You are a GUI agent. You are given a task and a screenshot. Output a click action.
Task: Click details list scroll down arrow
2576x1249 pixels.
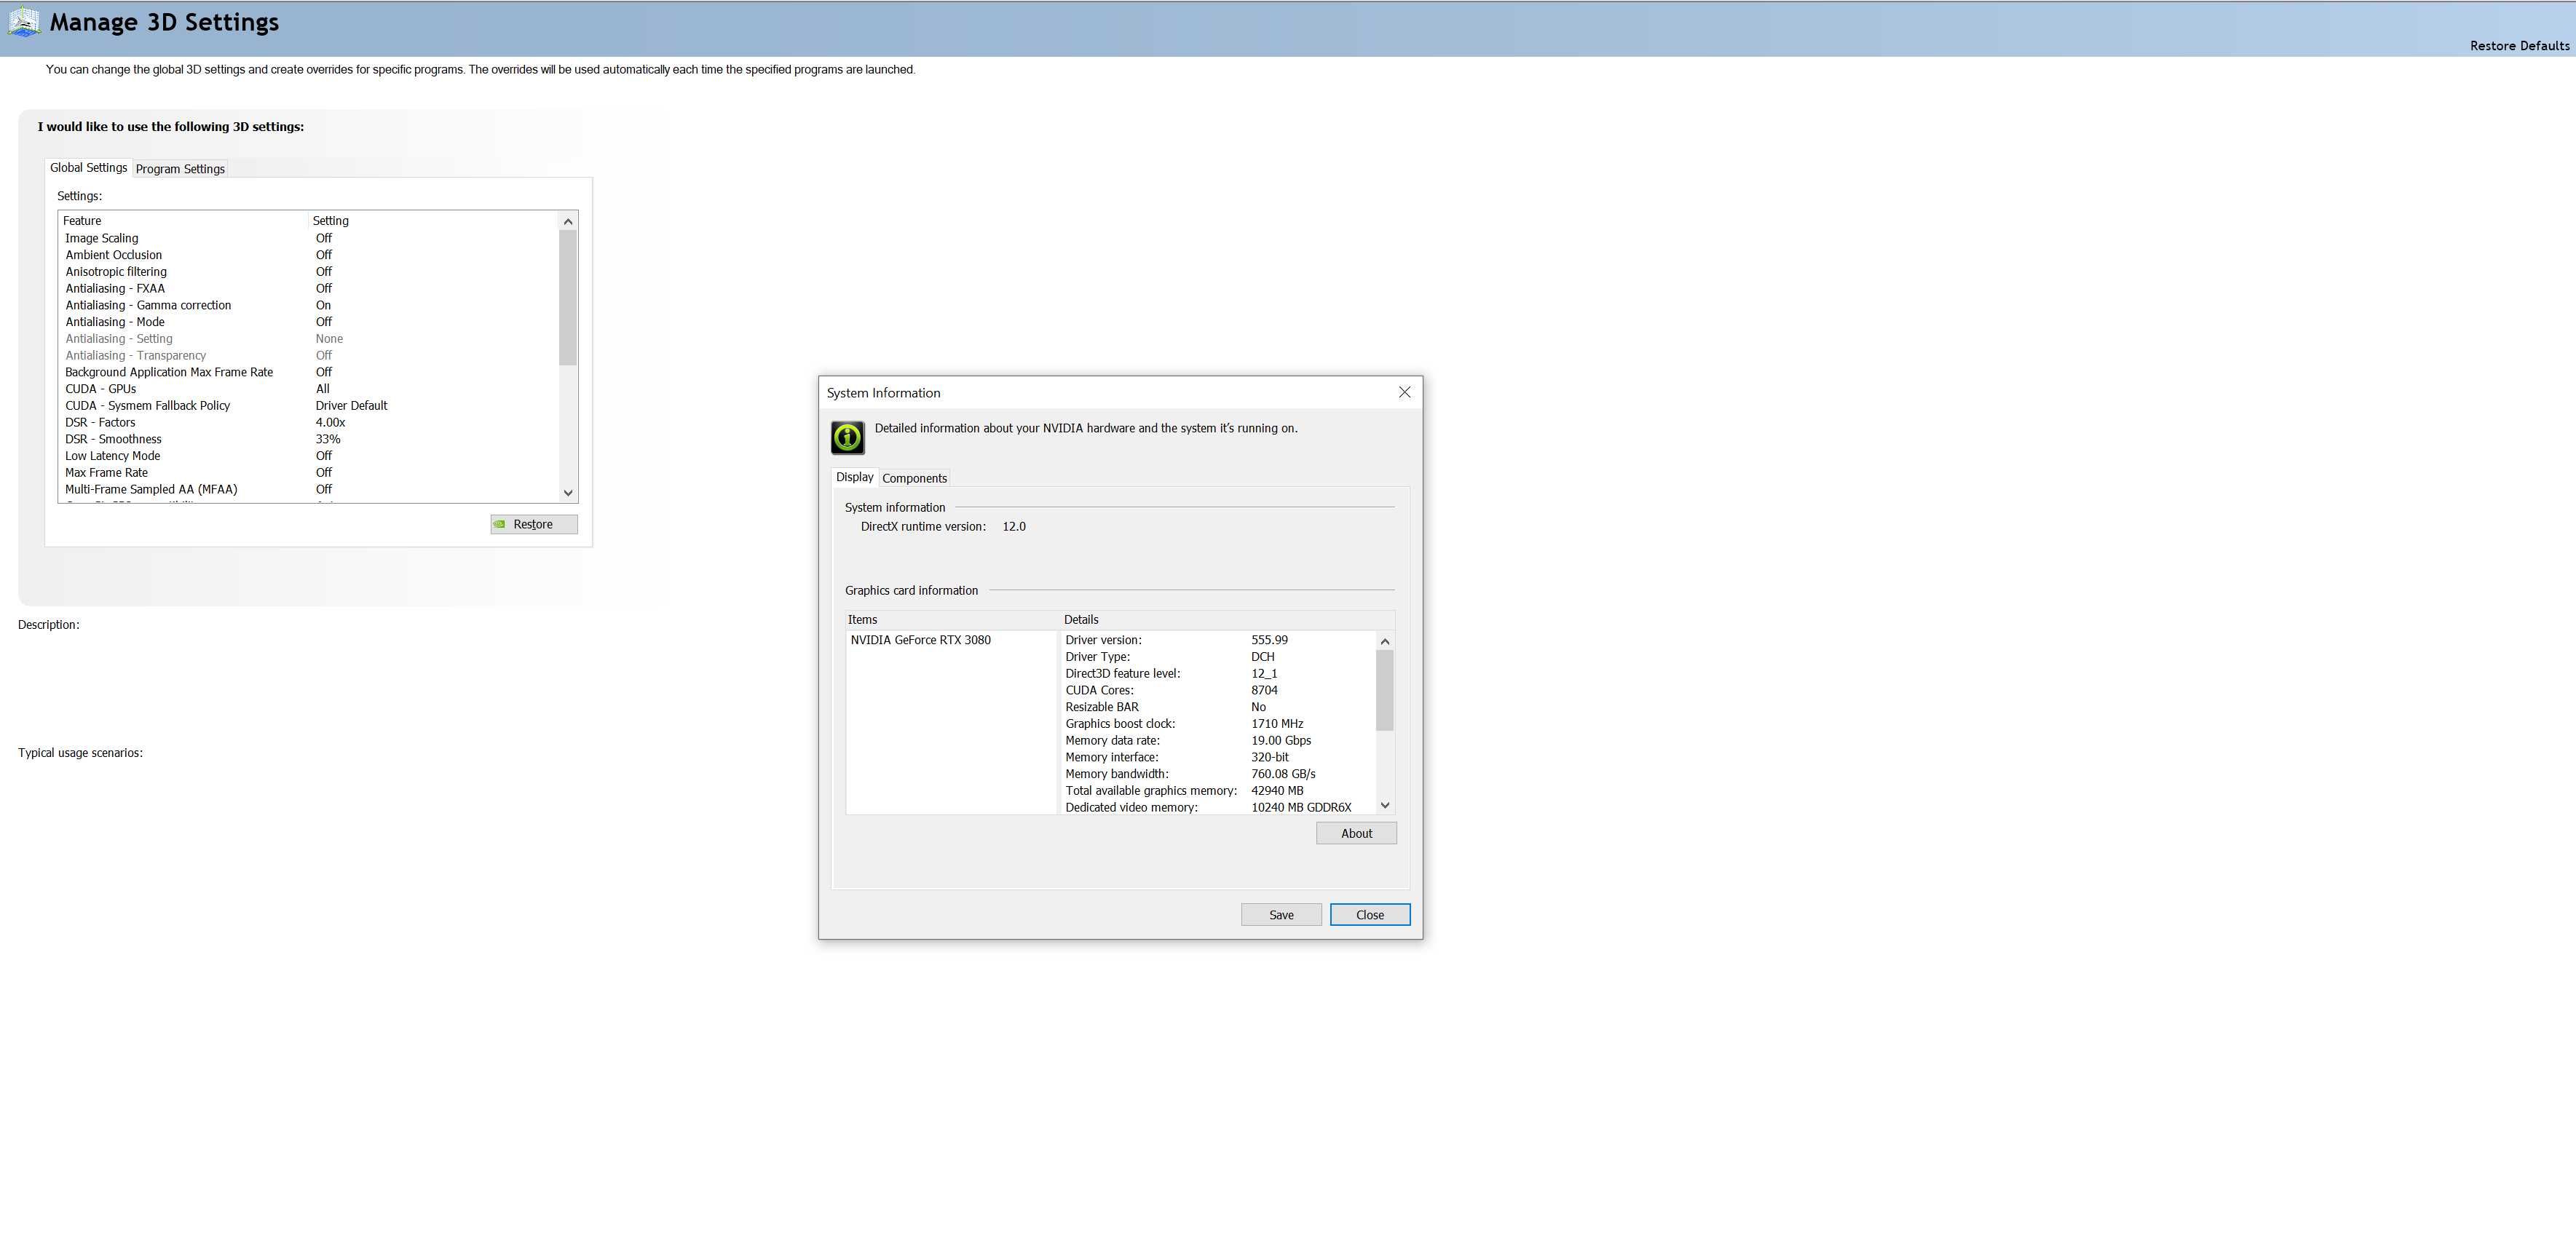(x=1385, y=805)
